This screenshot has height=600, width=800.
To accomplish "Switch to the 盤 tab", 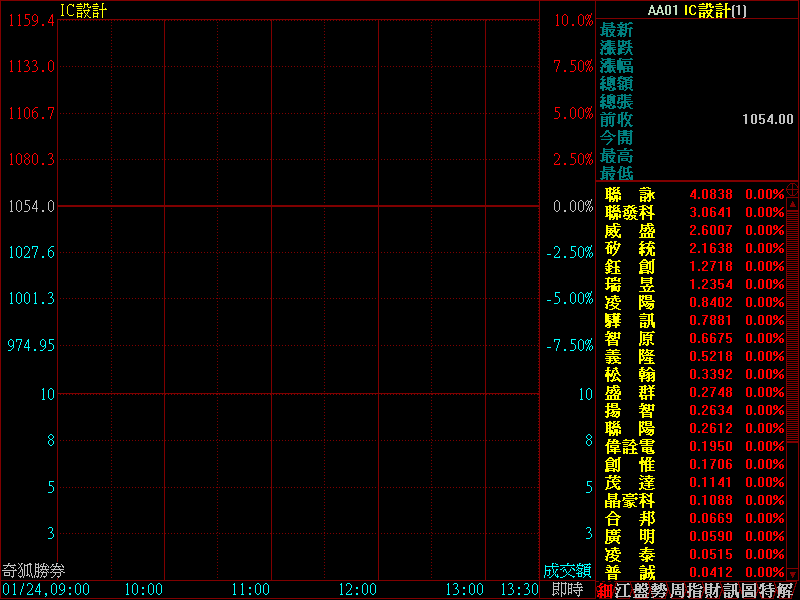I will pos(644,590).
